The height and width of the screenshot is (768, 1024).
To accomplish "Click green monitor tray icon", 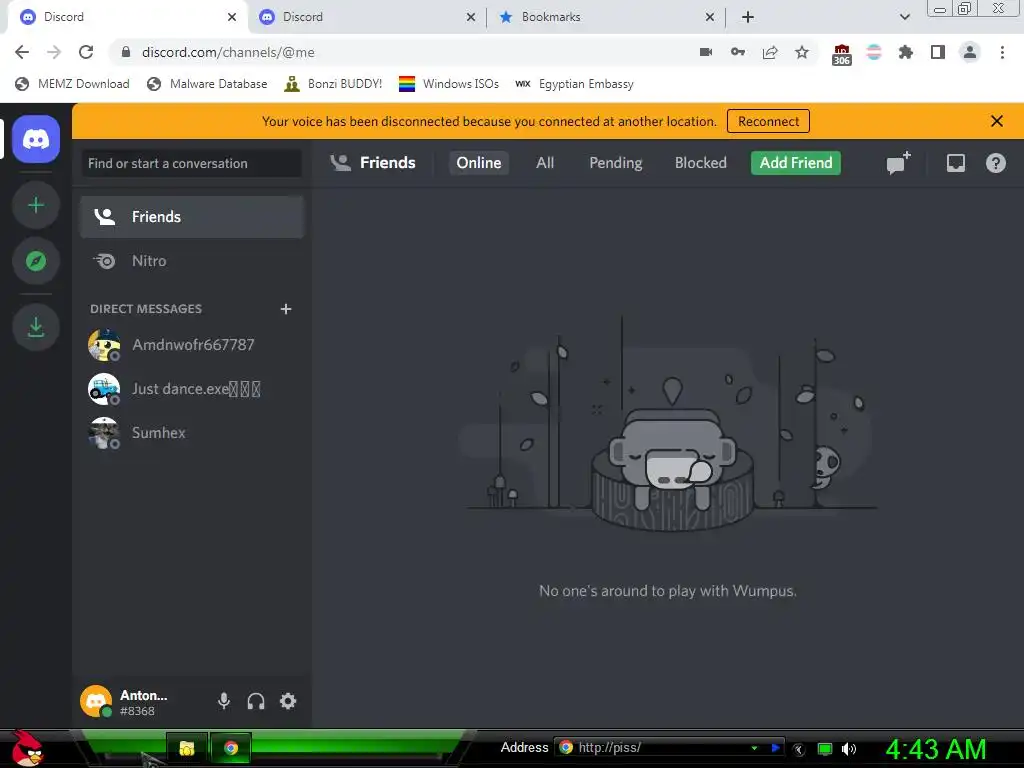I will 824,749.
